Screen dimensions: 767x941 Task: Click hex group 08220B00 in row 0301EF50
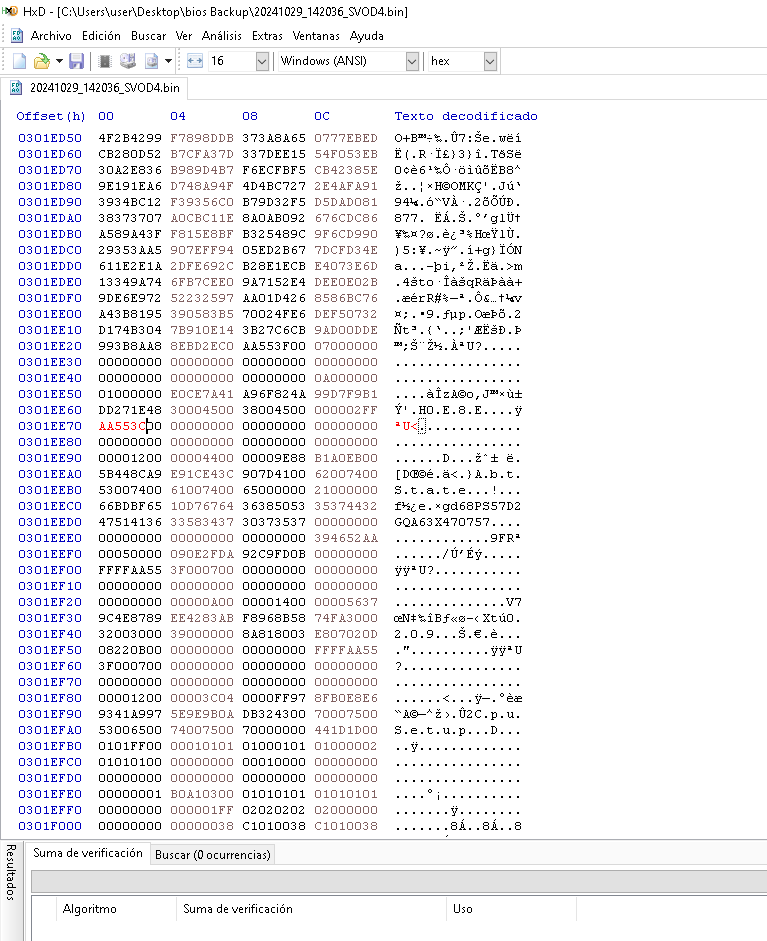[130, 650]
